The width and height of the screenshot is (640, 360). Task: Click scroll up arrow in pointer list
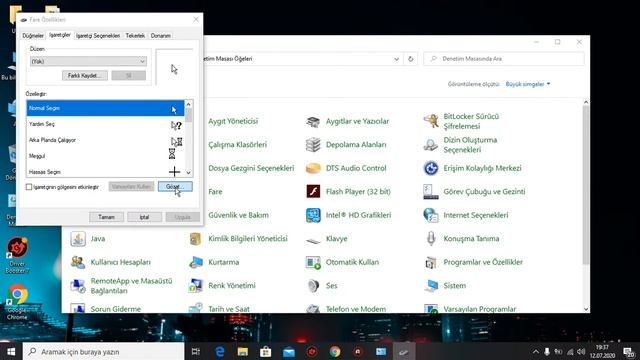tap(188, 104)
